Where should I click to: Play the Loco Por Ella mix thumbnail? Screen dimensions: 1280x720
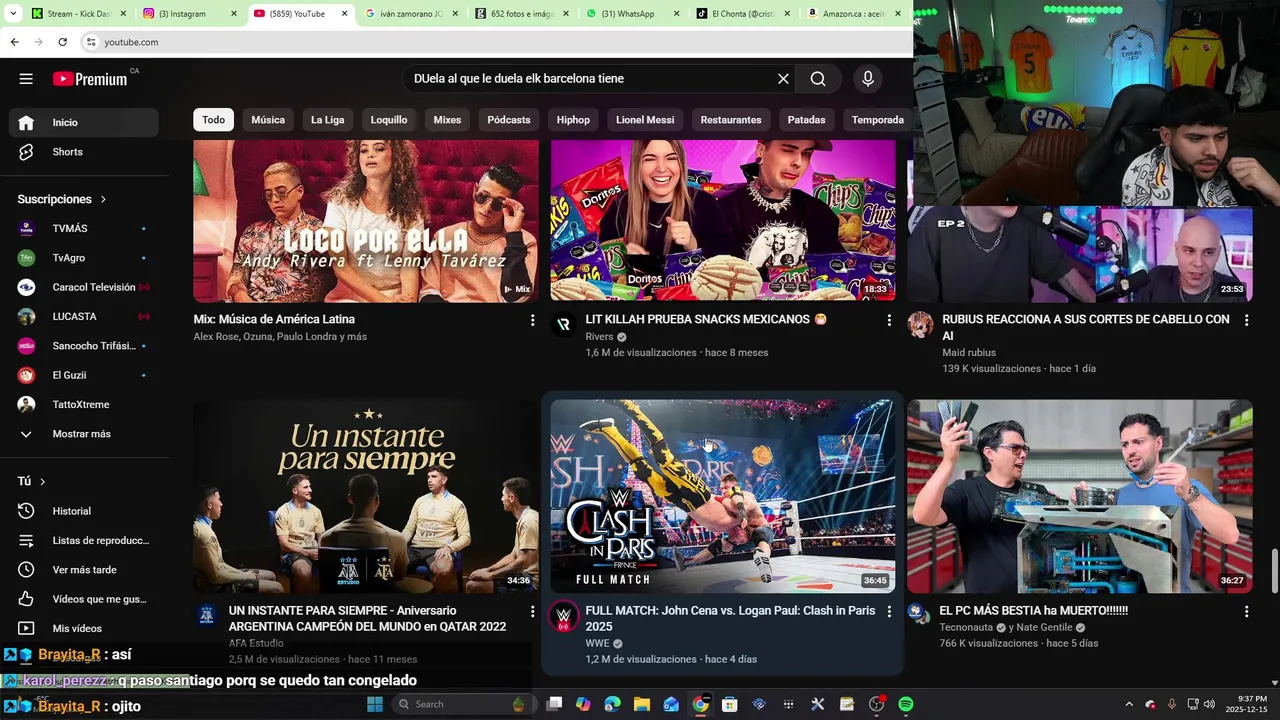click(366, 221)
